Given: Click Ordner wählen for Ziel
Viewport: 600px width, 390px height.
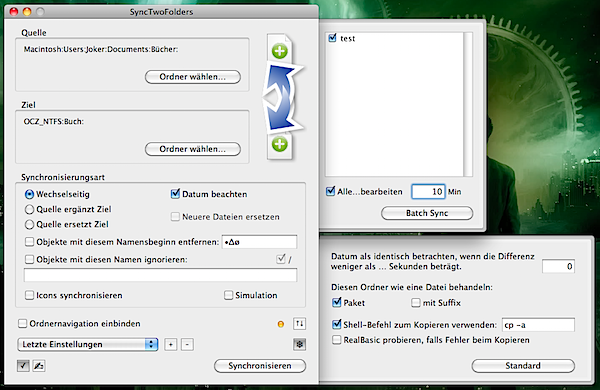Looking at the screenshot, I should click(x=193, y=149).
